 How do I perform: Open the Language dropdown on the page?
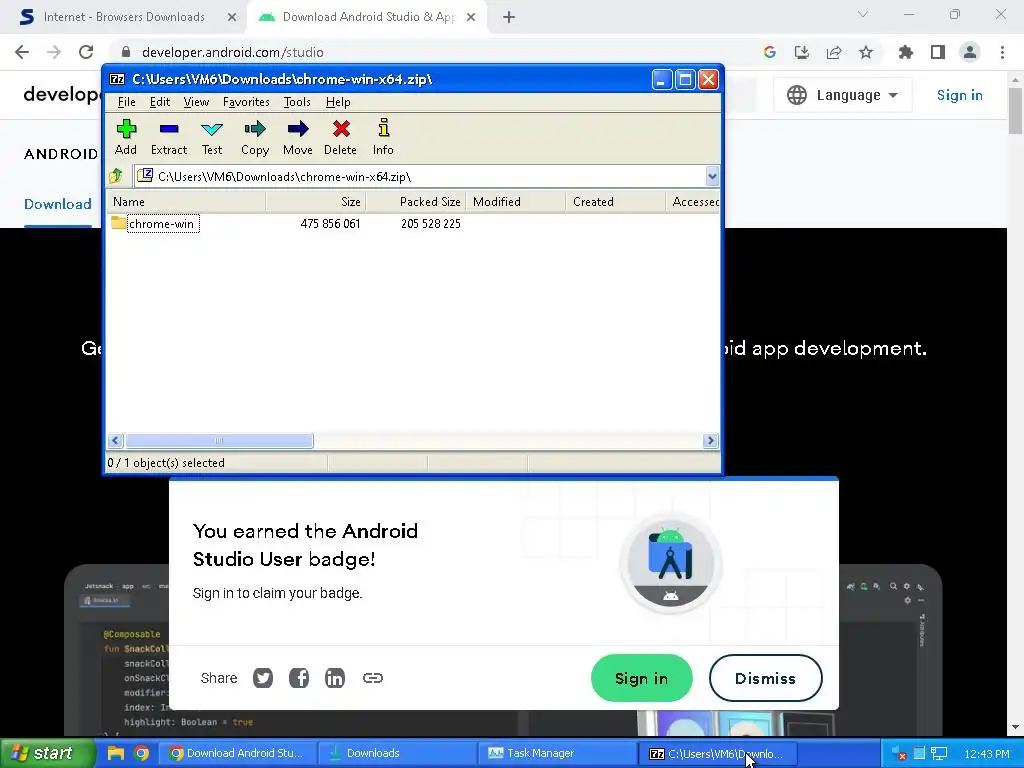(842, 95)
